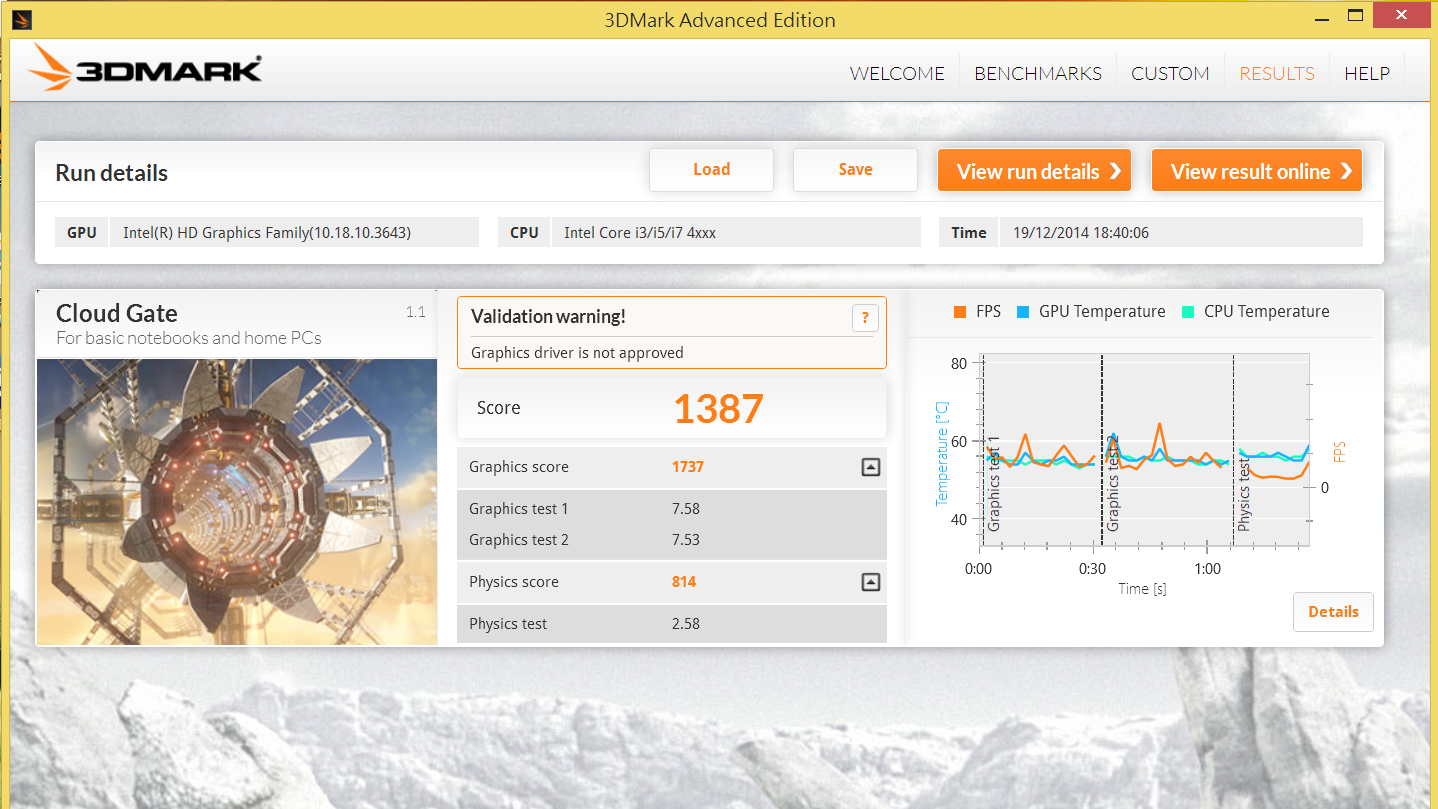Open the HELP tab
This screenshot has height=809, width=1438.
click(1367, 73)
